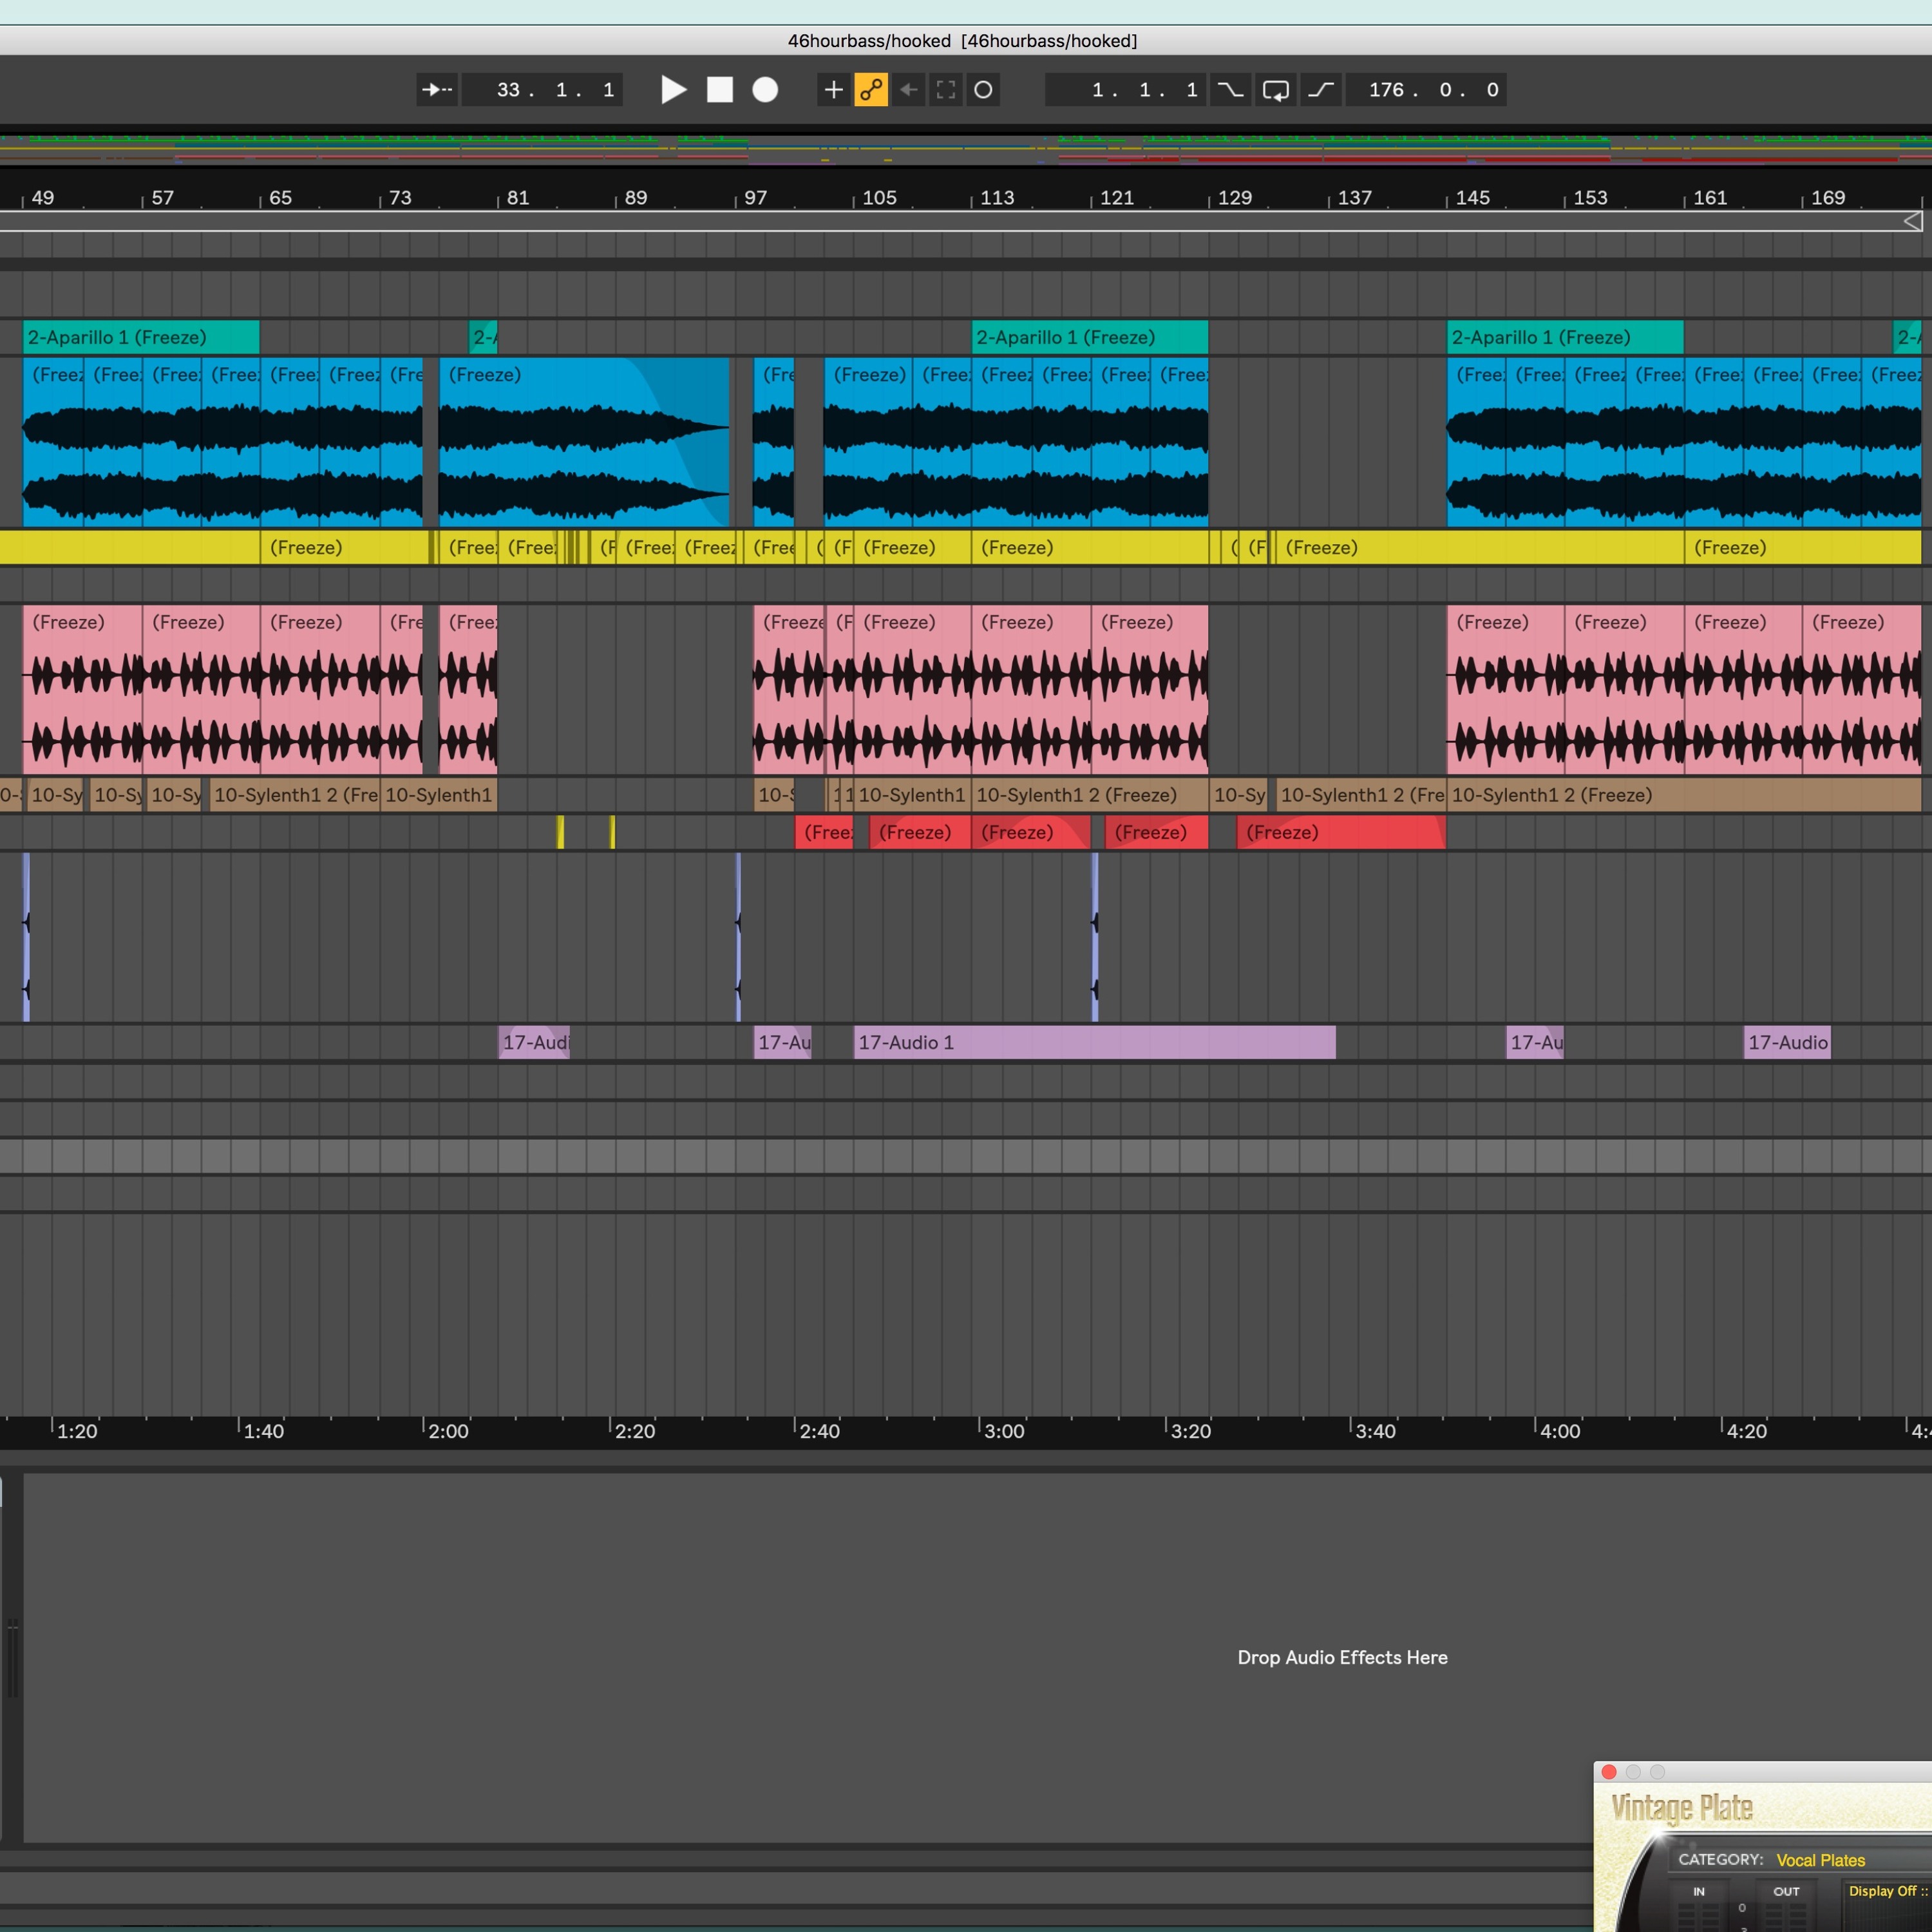The height and width of the screenshot is (1932, 1932).
Task: Click the Drop Audio Effects Here area
Action: pyautogui.click(x=1342, y=1657)
